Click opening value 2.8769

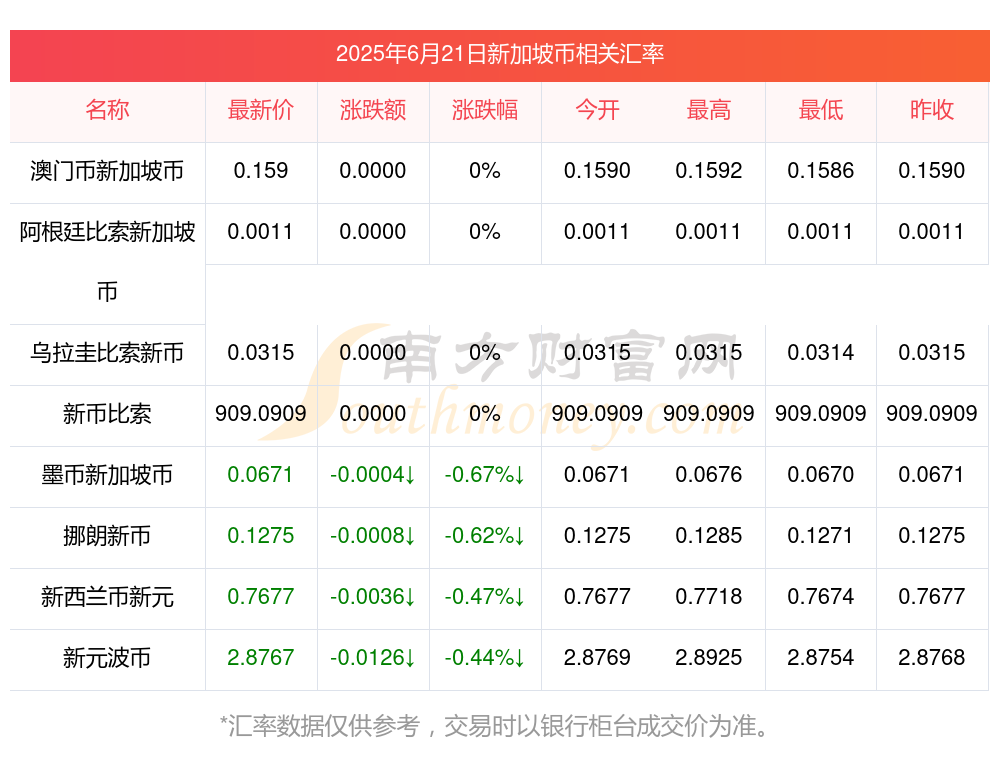tap(597, 657)
